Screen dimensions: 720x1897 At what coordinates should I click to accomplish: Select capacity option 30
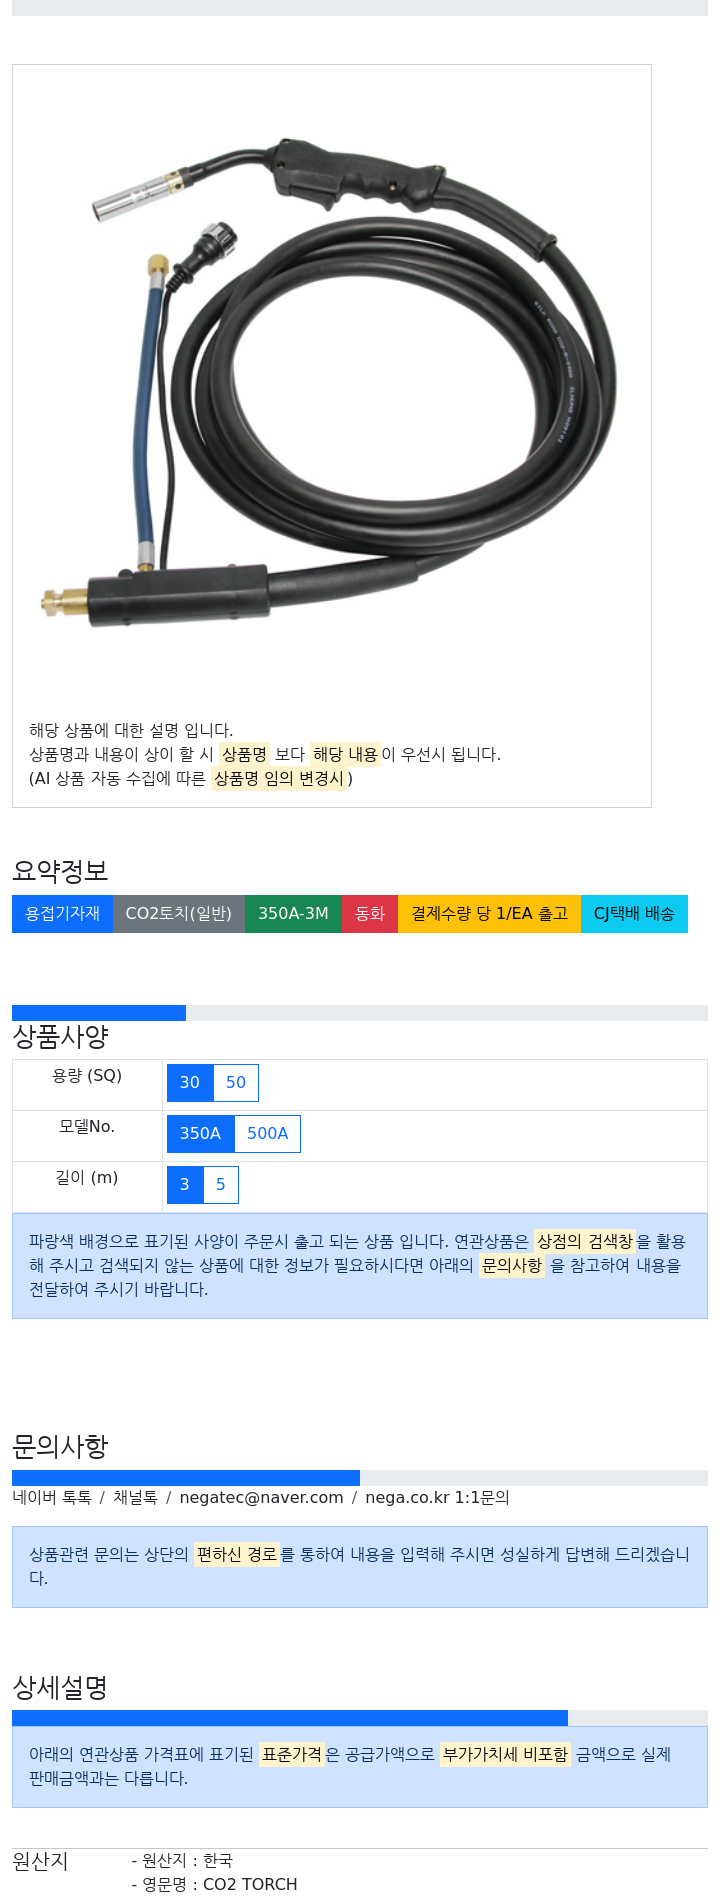(x=190, y=1083)
